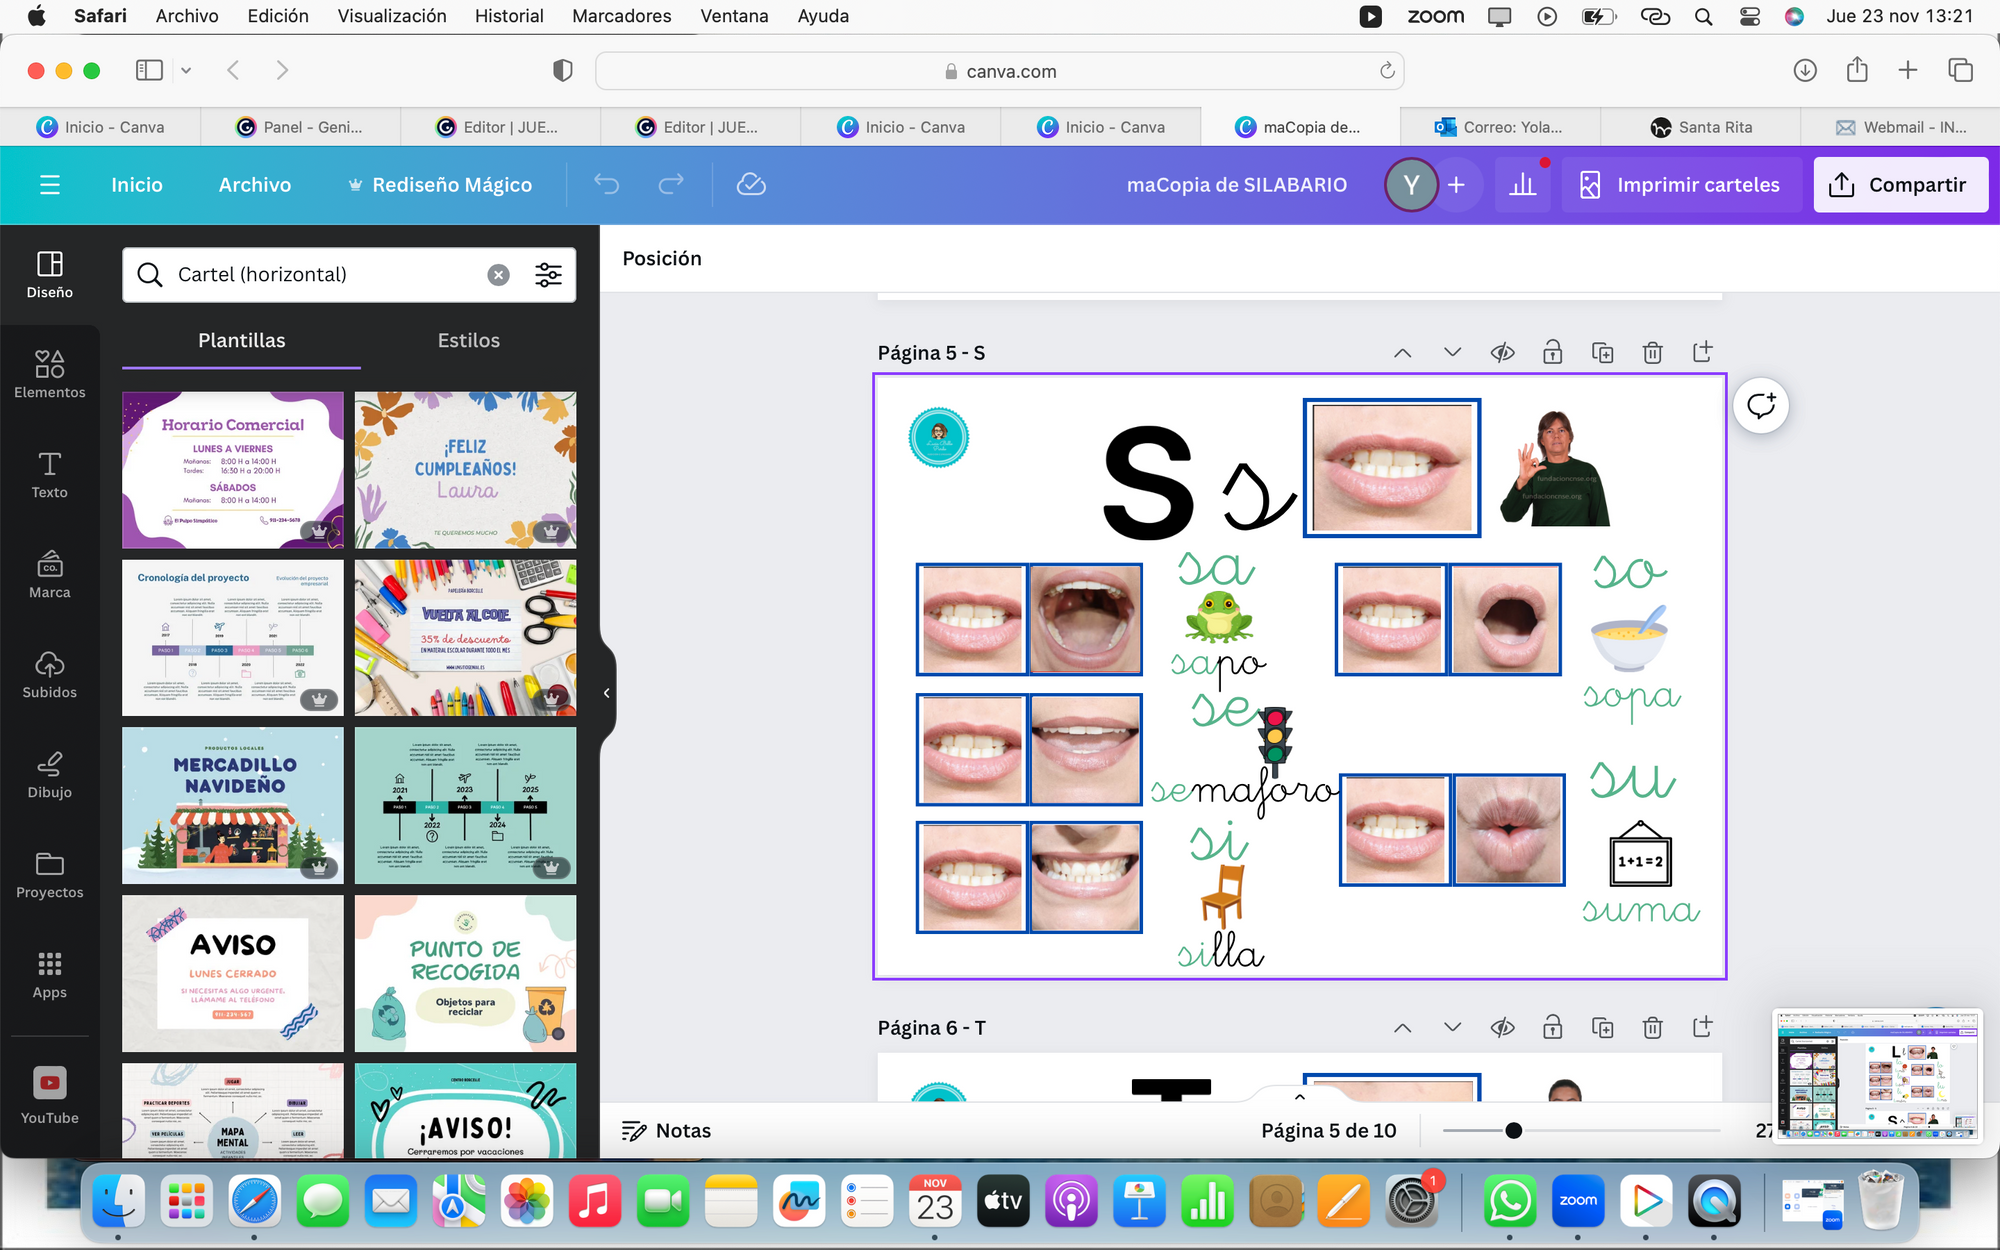Switch to the Estilos tab
Image resolution: width=2000 pixels, height=1250 pixels.
click(468, 340)
